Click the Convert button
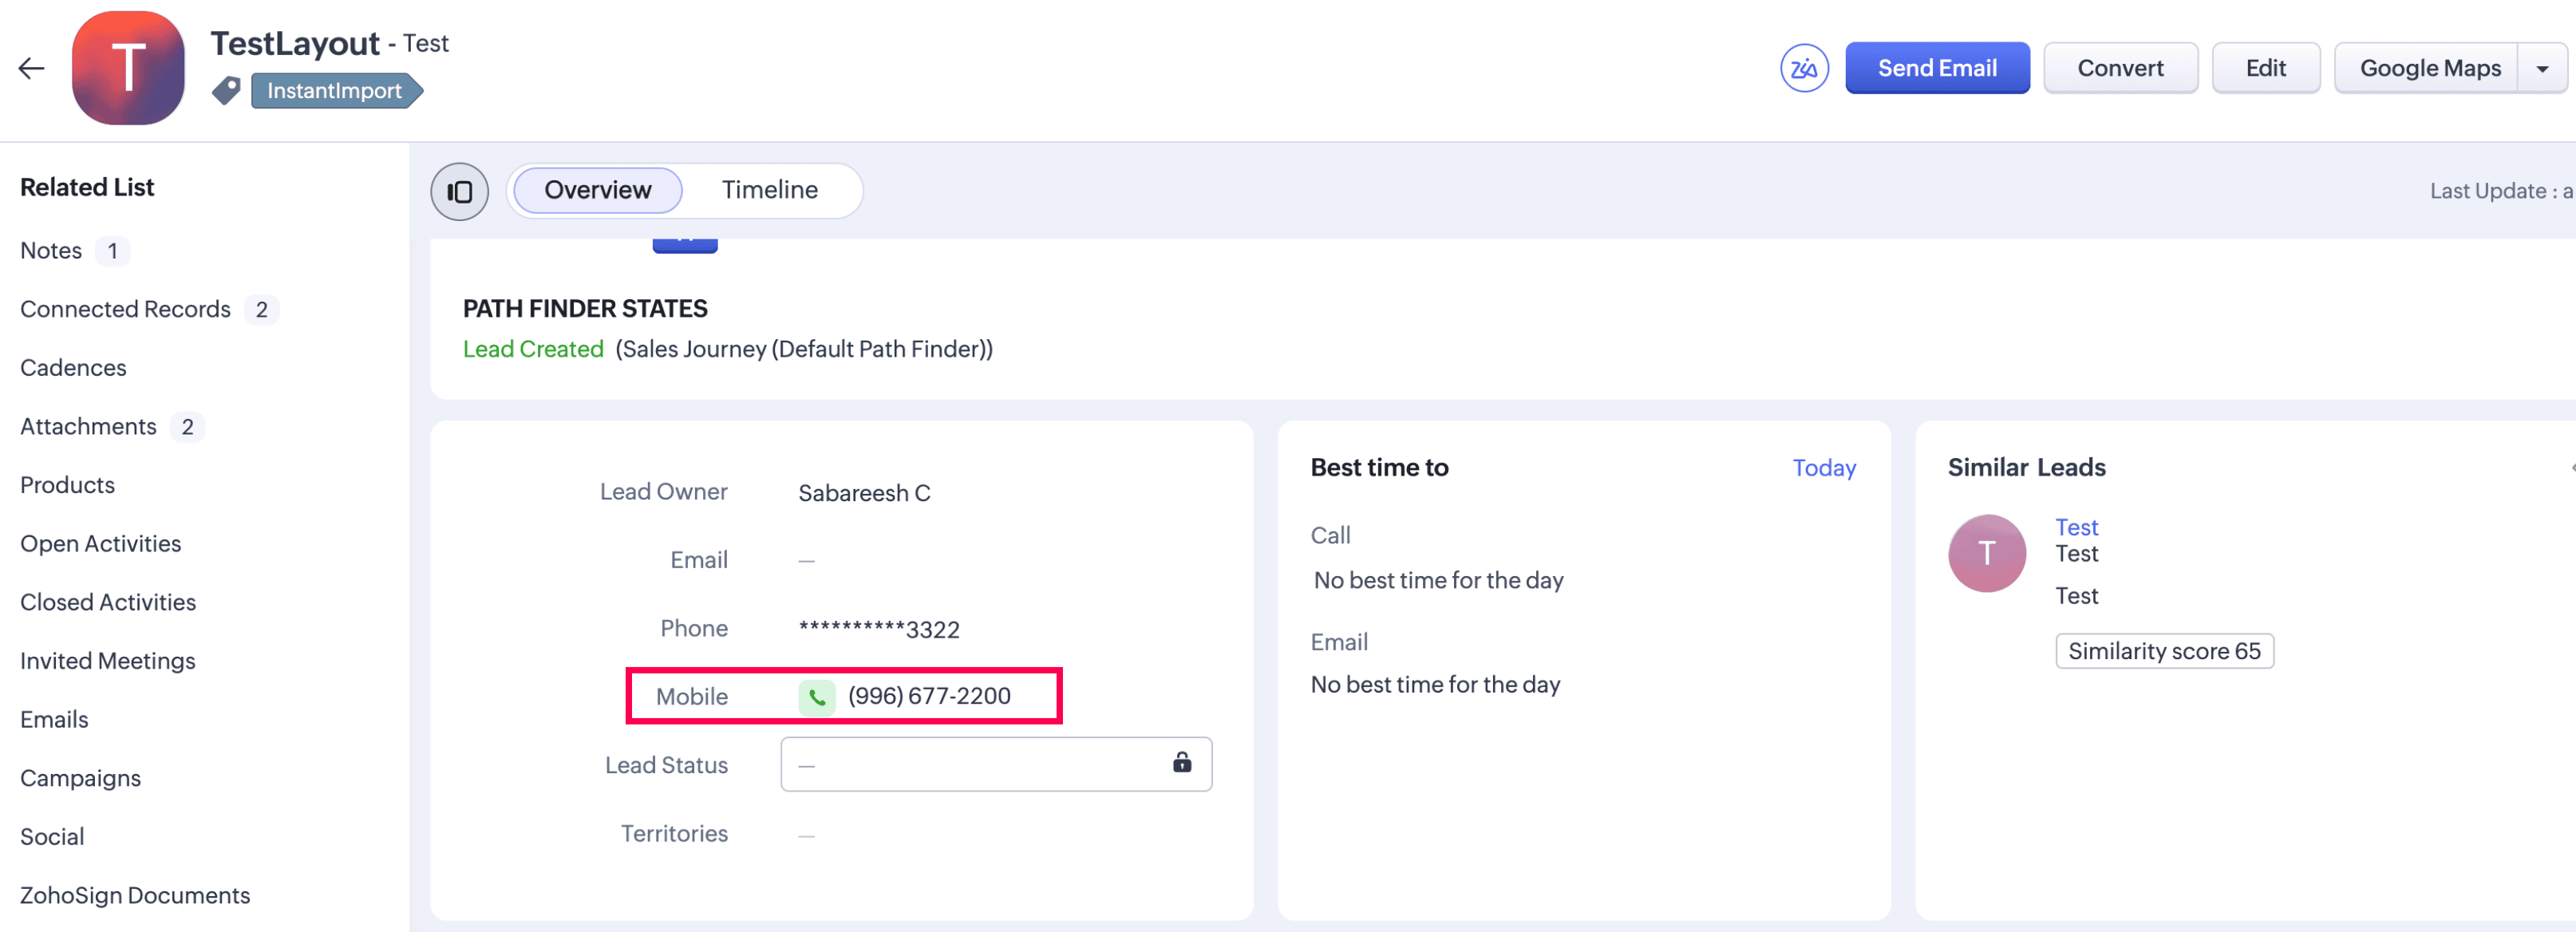Image resolution: width=2576 pixels, height=932 pixels. pyautogui.click(x=2119, y=68)
